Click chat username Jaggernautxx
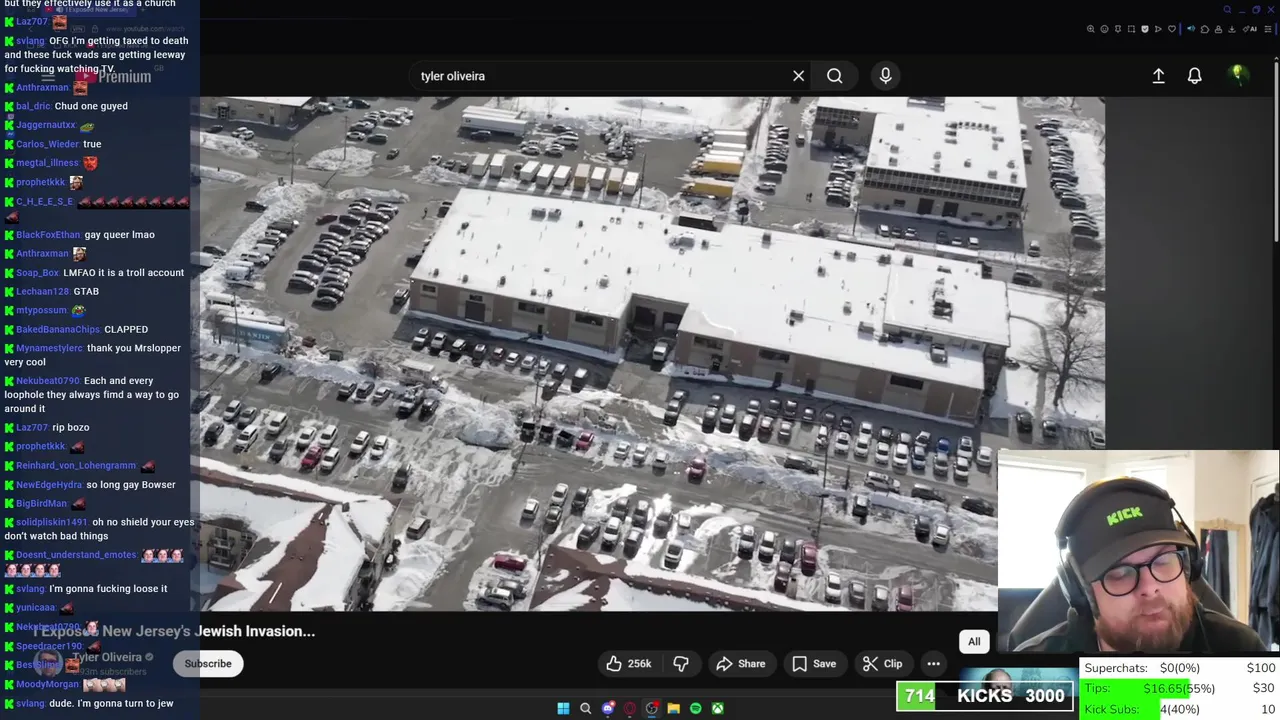This screenshot has width=1280, height=720. pos(46,125)
